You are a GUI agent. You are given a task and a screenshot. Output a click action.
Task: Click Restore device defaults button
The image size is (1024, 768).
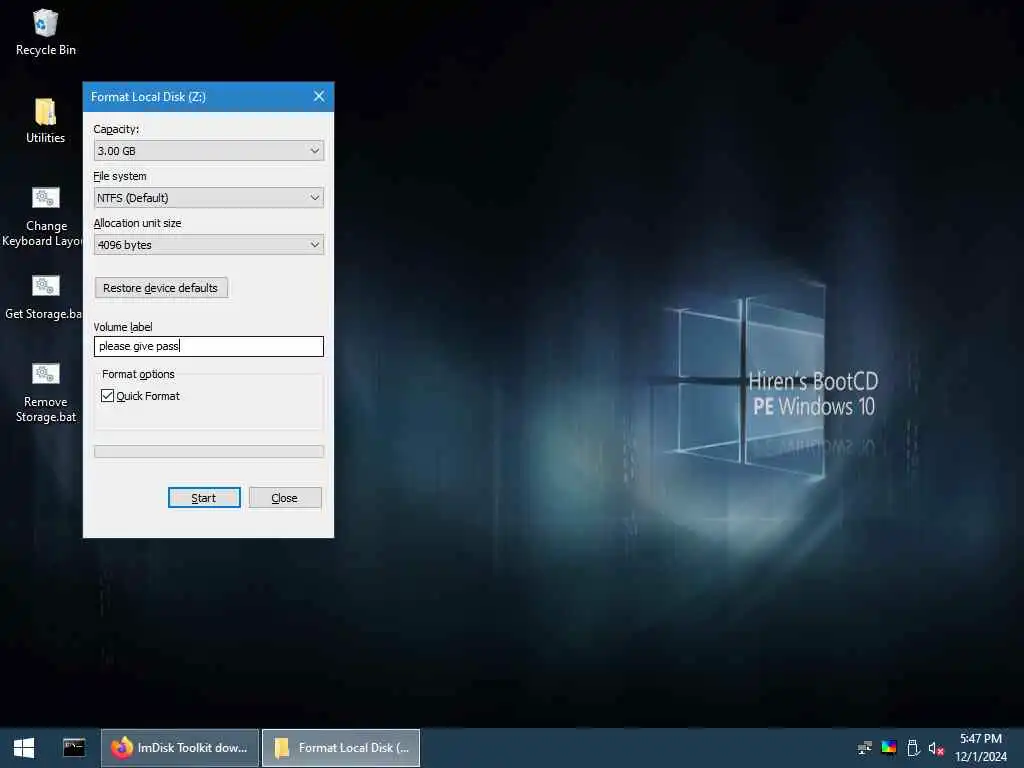(x=161, y=288)
